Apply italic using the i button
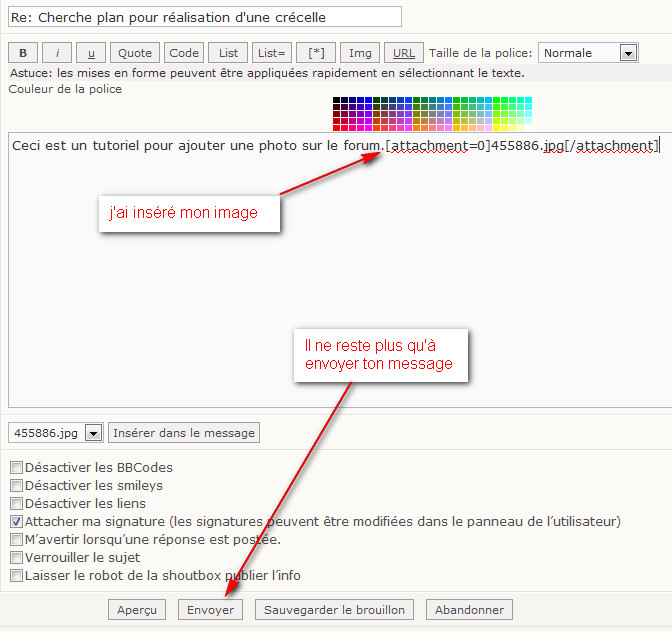The width and height of the screenshot is (672, 631). [57, 53]
